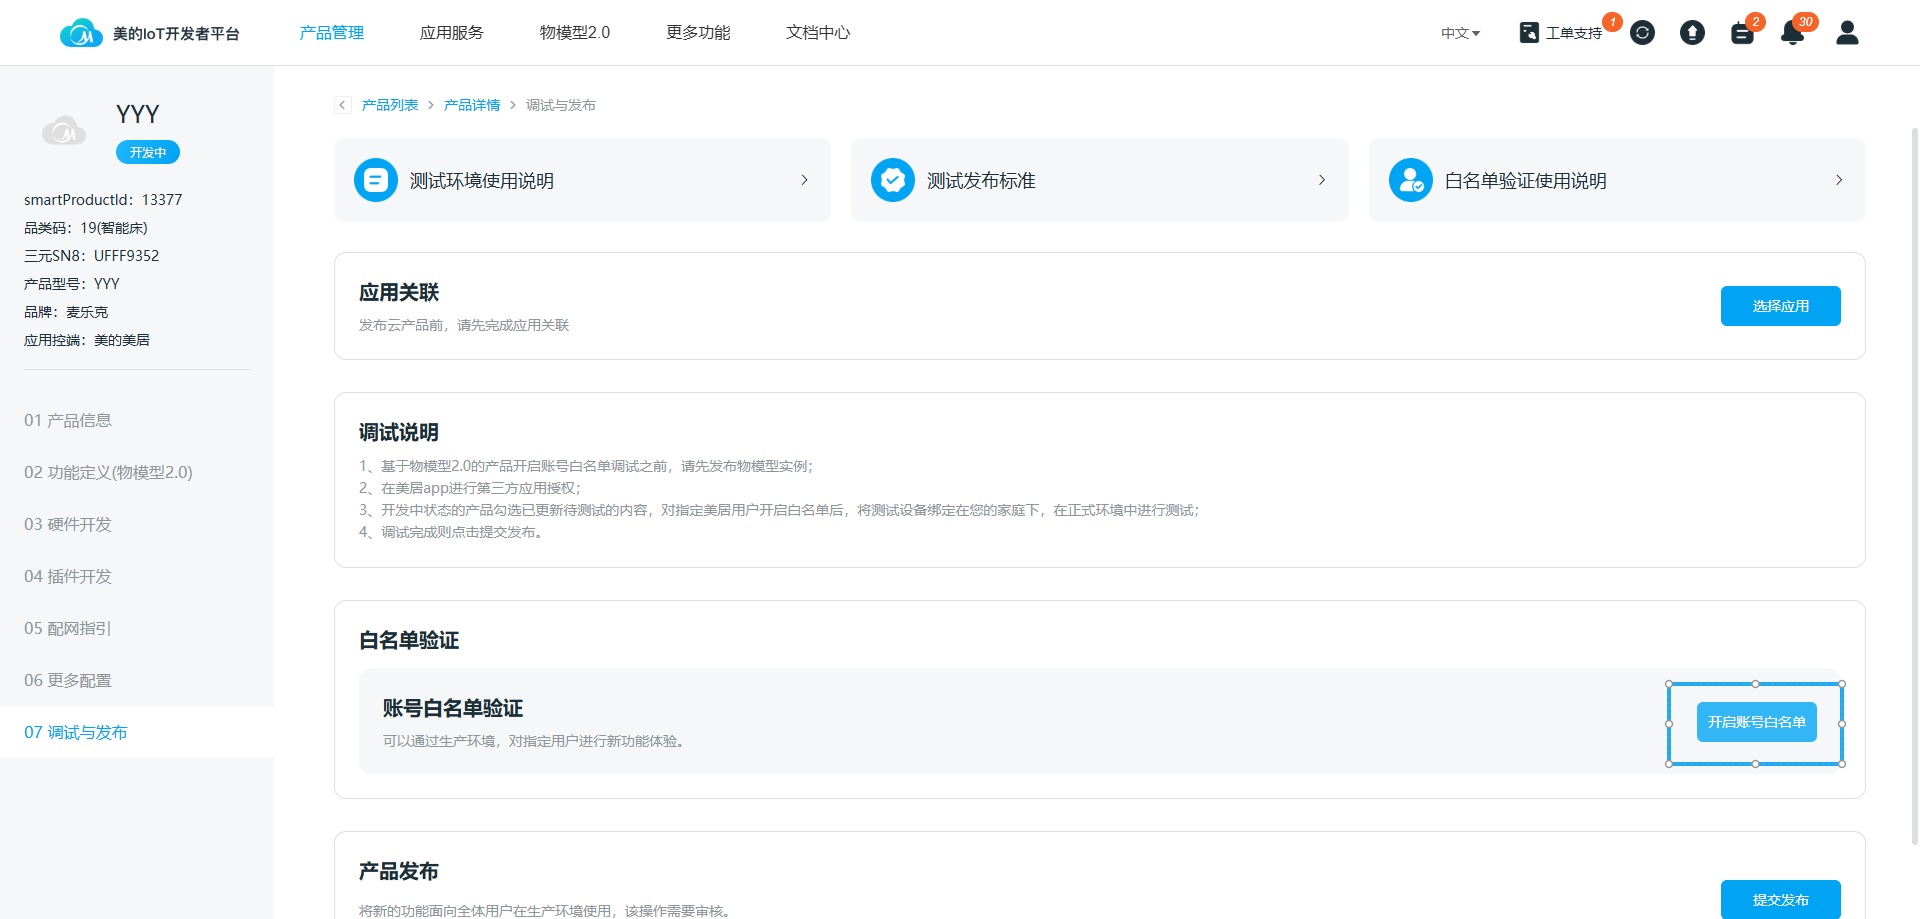
Task: Click the 开启账号白名单 button
Action: [x=1756, y=722]
